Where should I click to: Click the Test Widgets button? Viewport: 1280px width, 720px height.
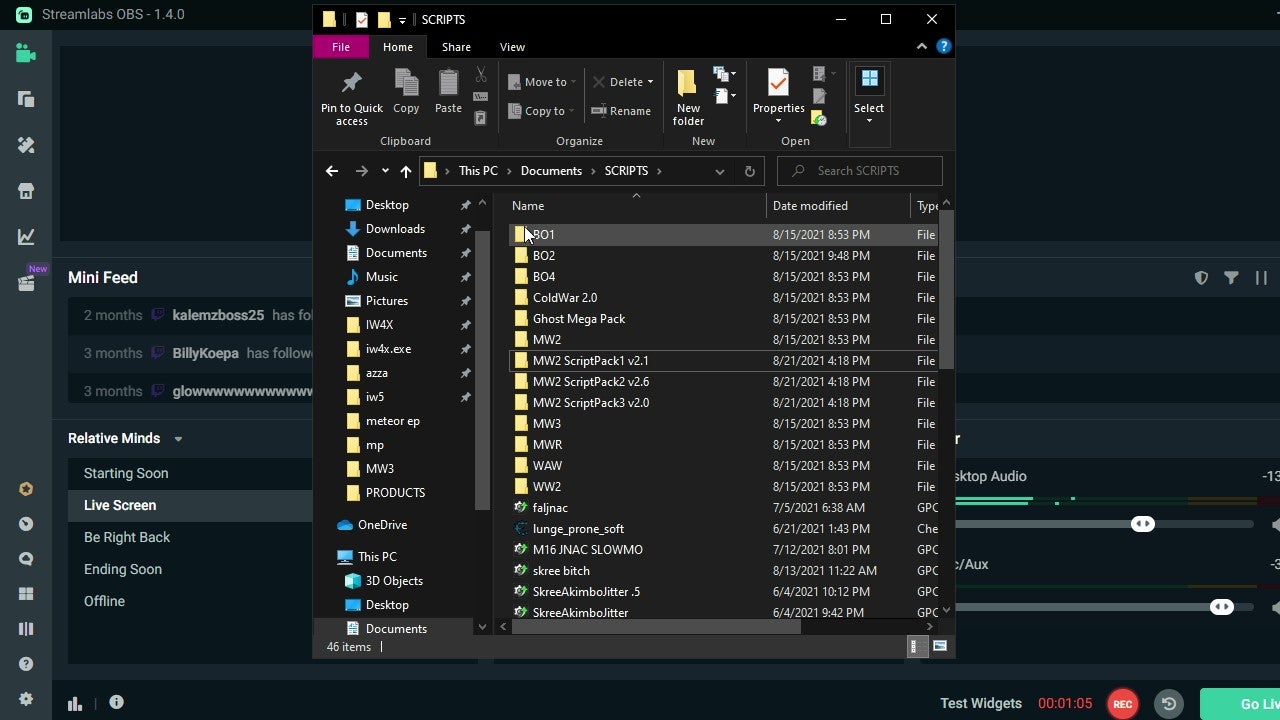980,704
